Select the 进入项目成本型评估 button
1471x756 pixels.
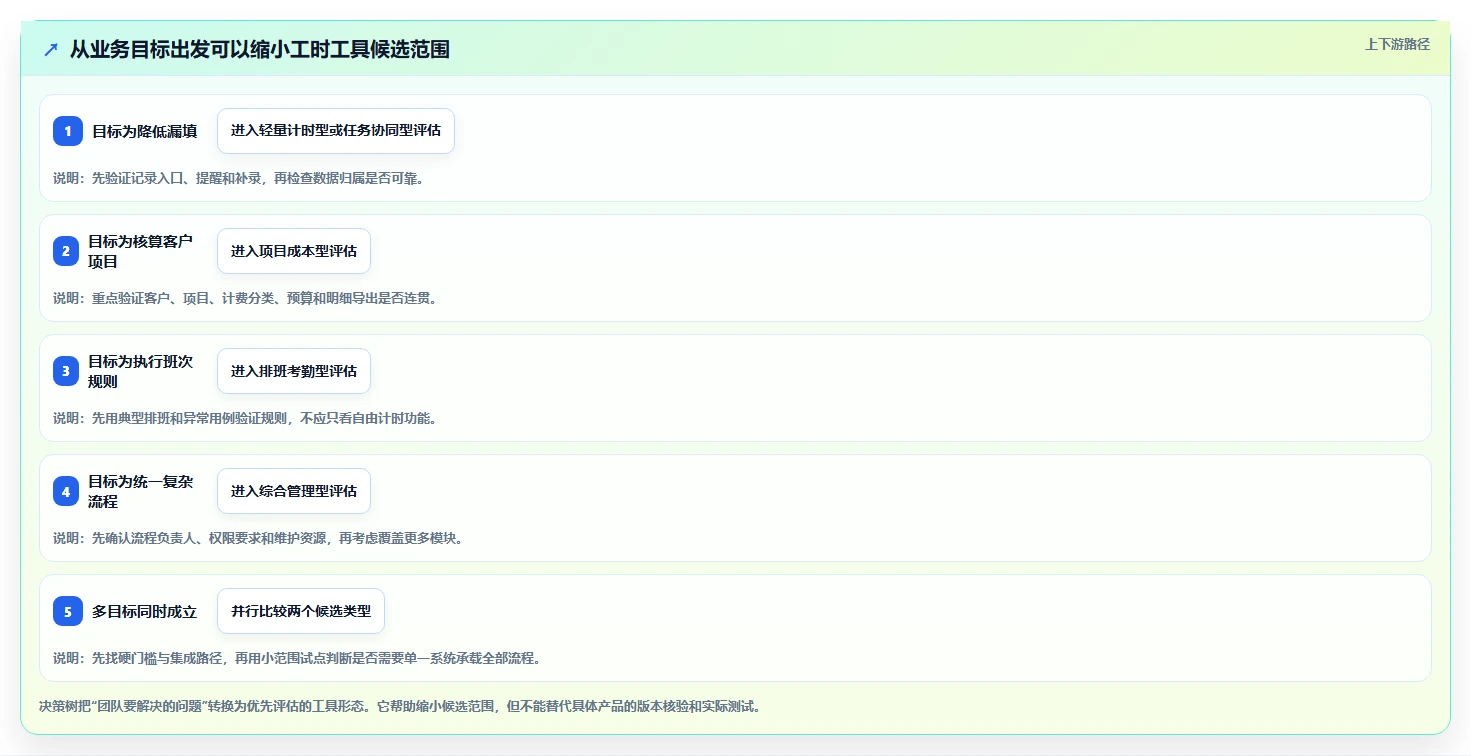pos(294,251)
